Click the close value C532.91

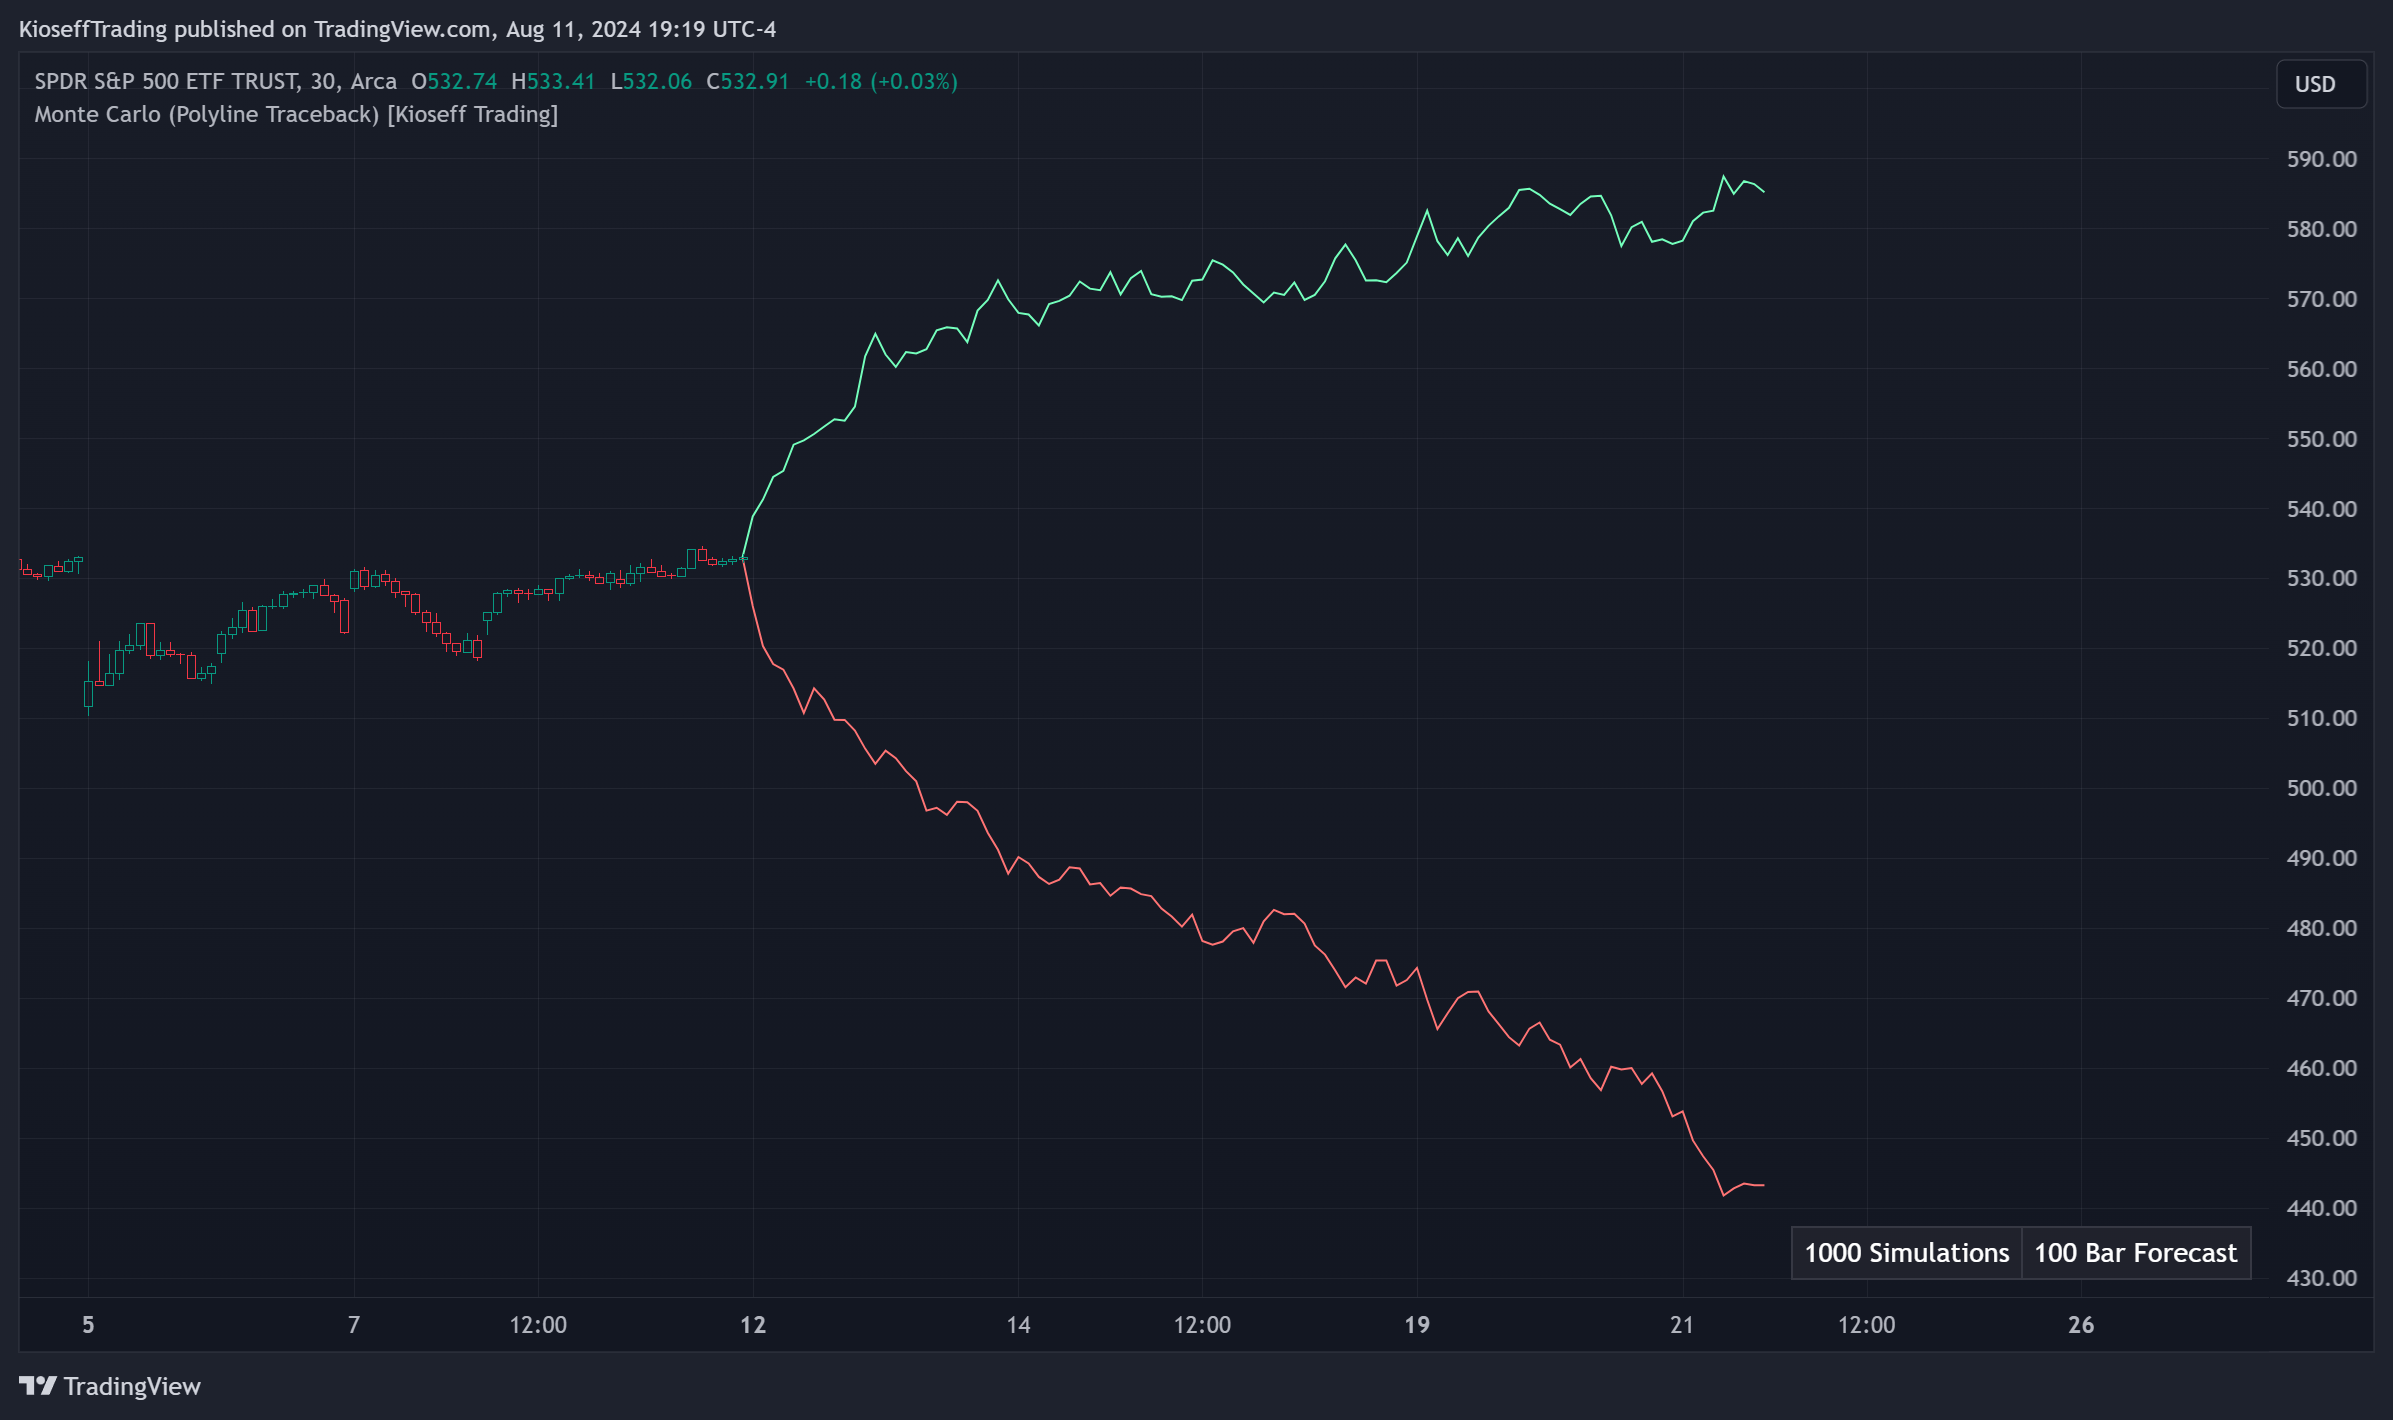[x=748, y=81]
